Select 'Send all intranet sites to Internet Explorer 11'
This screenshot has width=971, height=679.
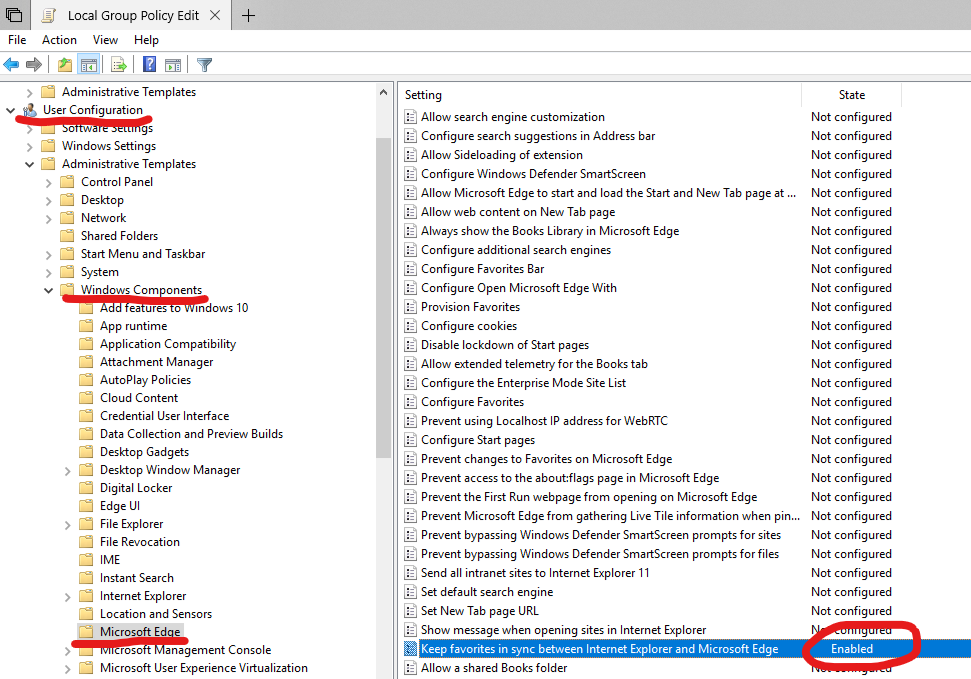(535, 572)
